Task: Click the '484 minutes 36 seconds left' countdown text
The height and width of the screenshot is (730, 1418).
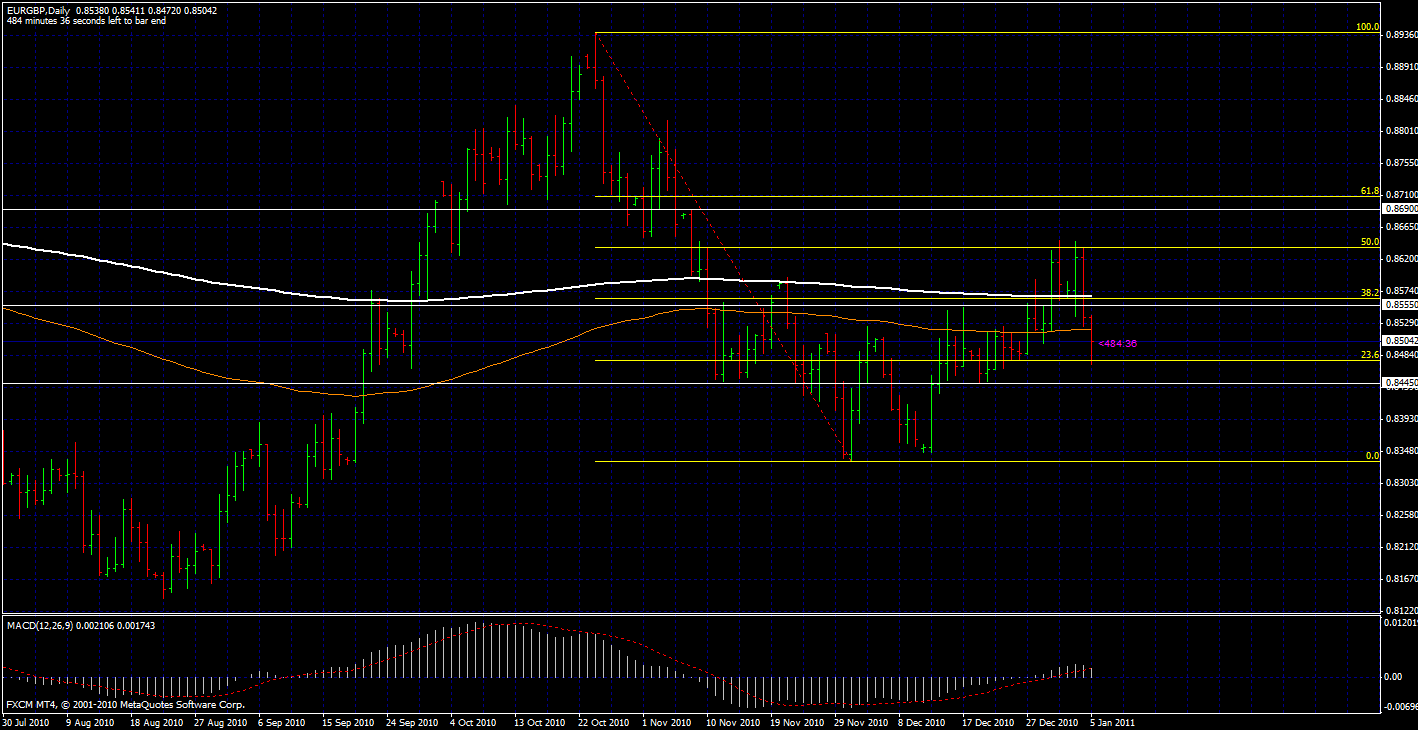Action: pyautogui.click(x=86, y=20)
